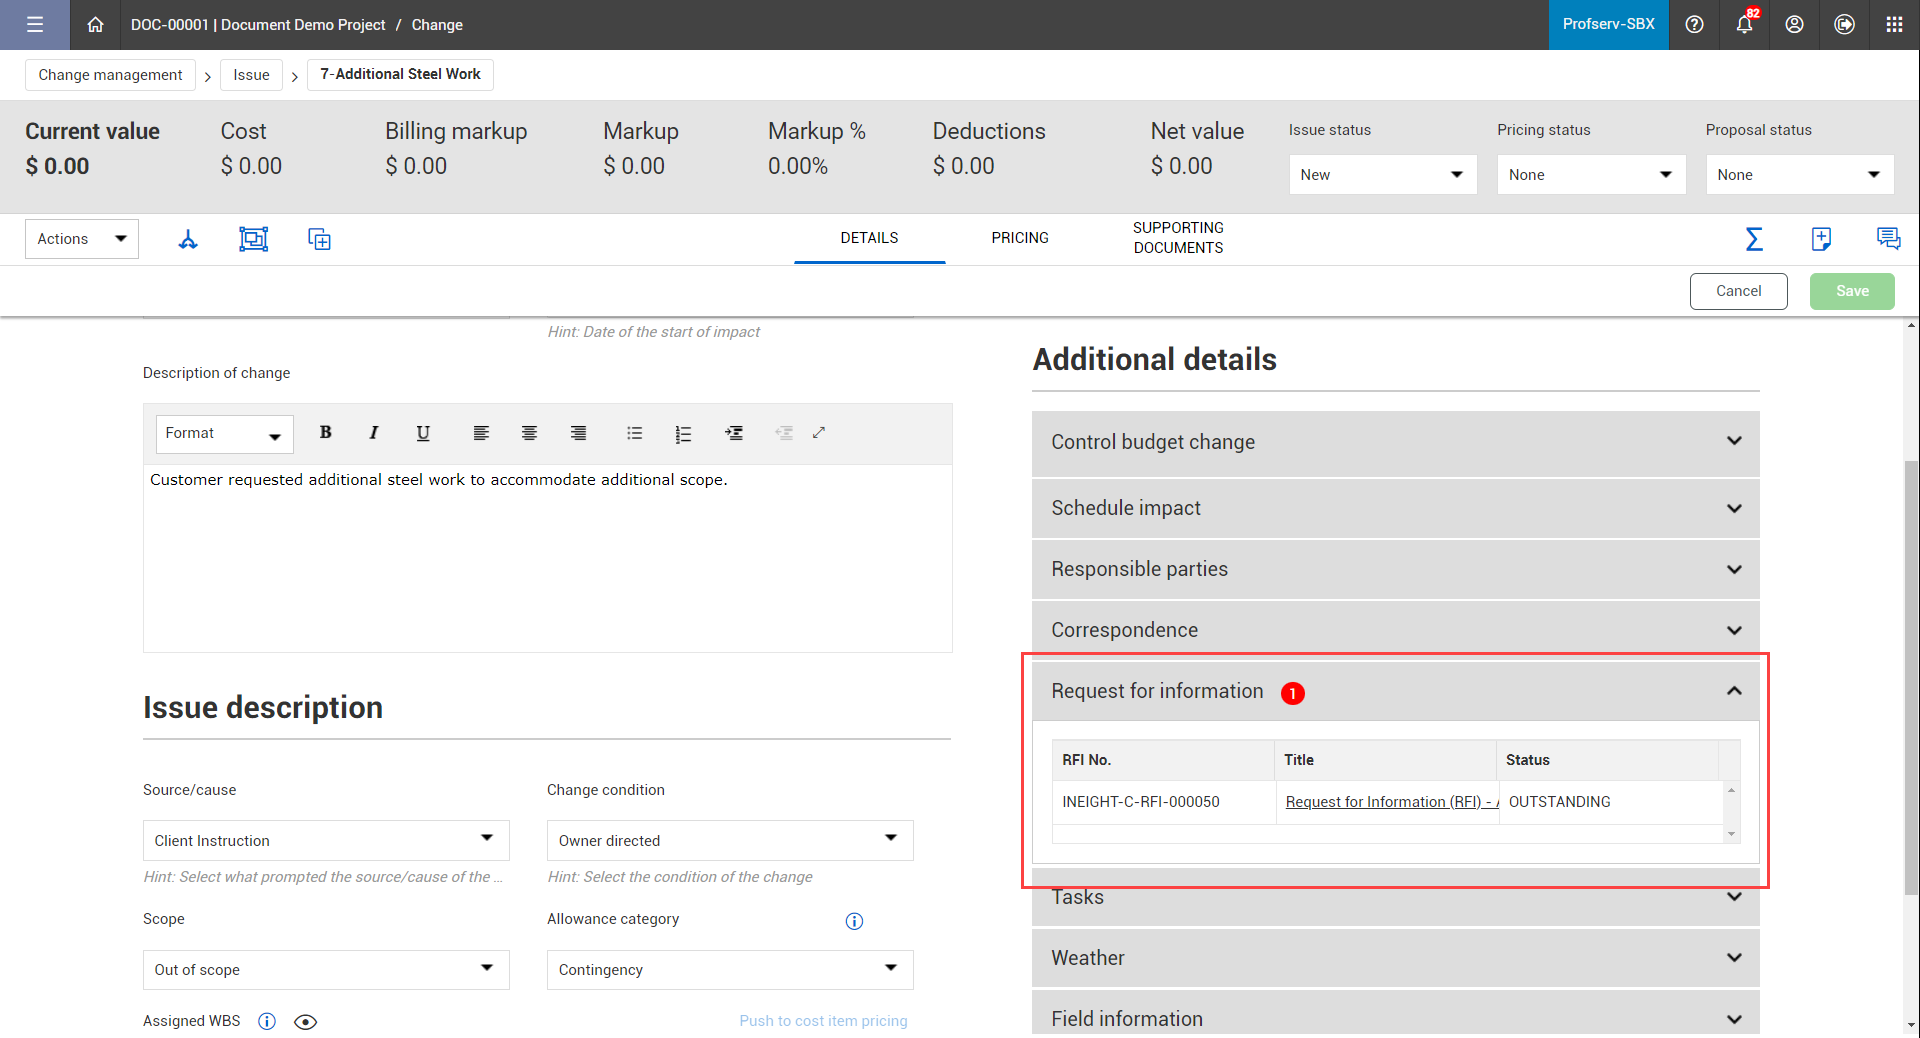1920x1038 pixels.
Task: Toggle the Assigned WBS eye icon
Action: tap(306, 1021)
